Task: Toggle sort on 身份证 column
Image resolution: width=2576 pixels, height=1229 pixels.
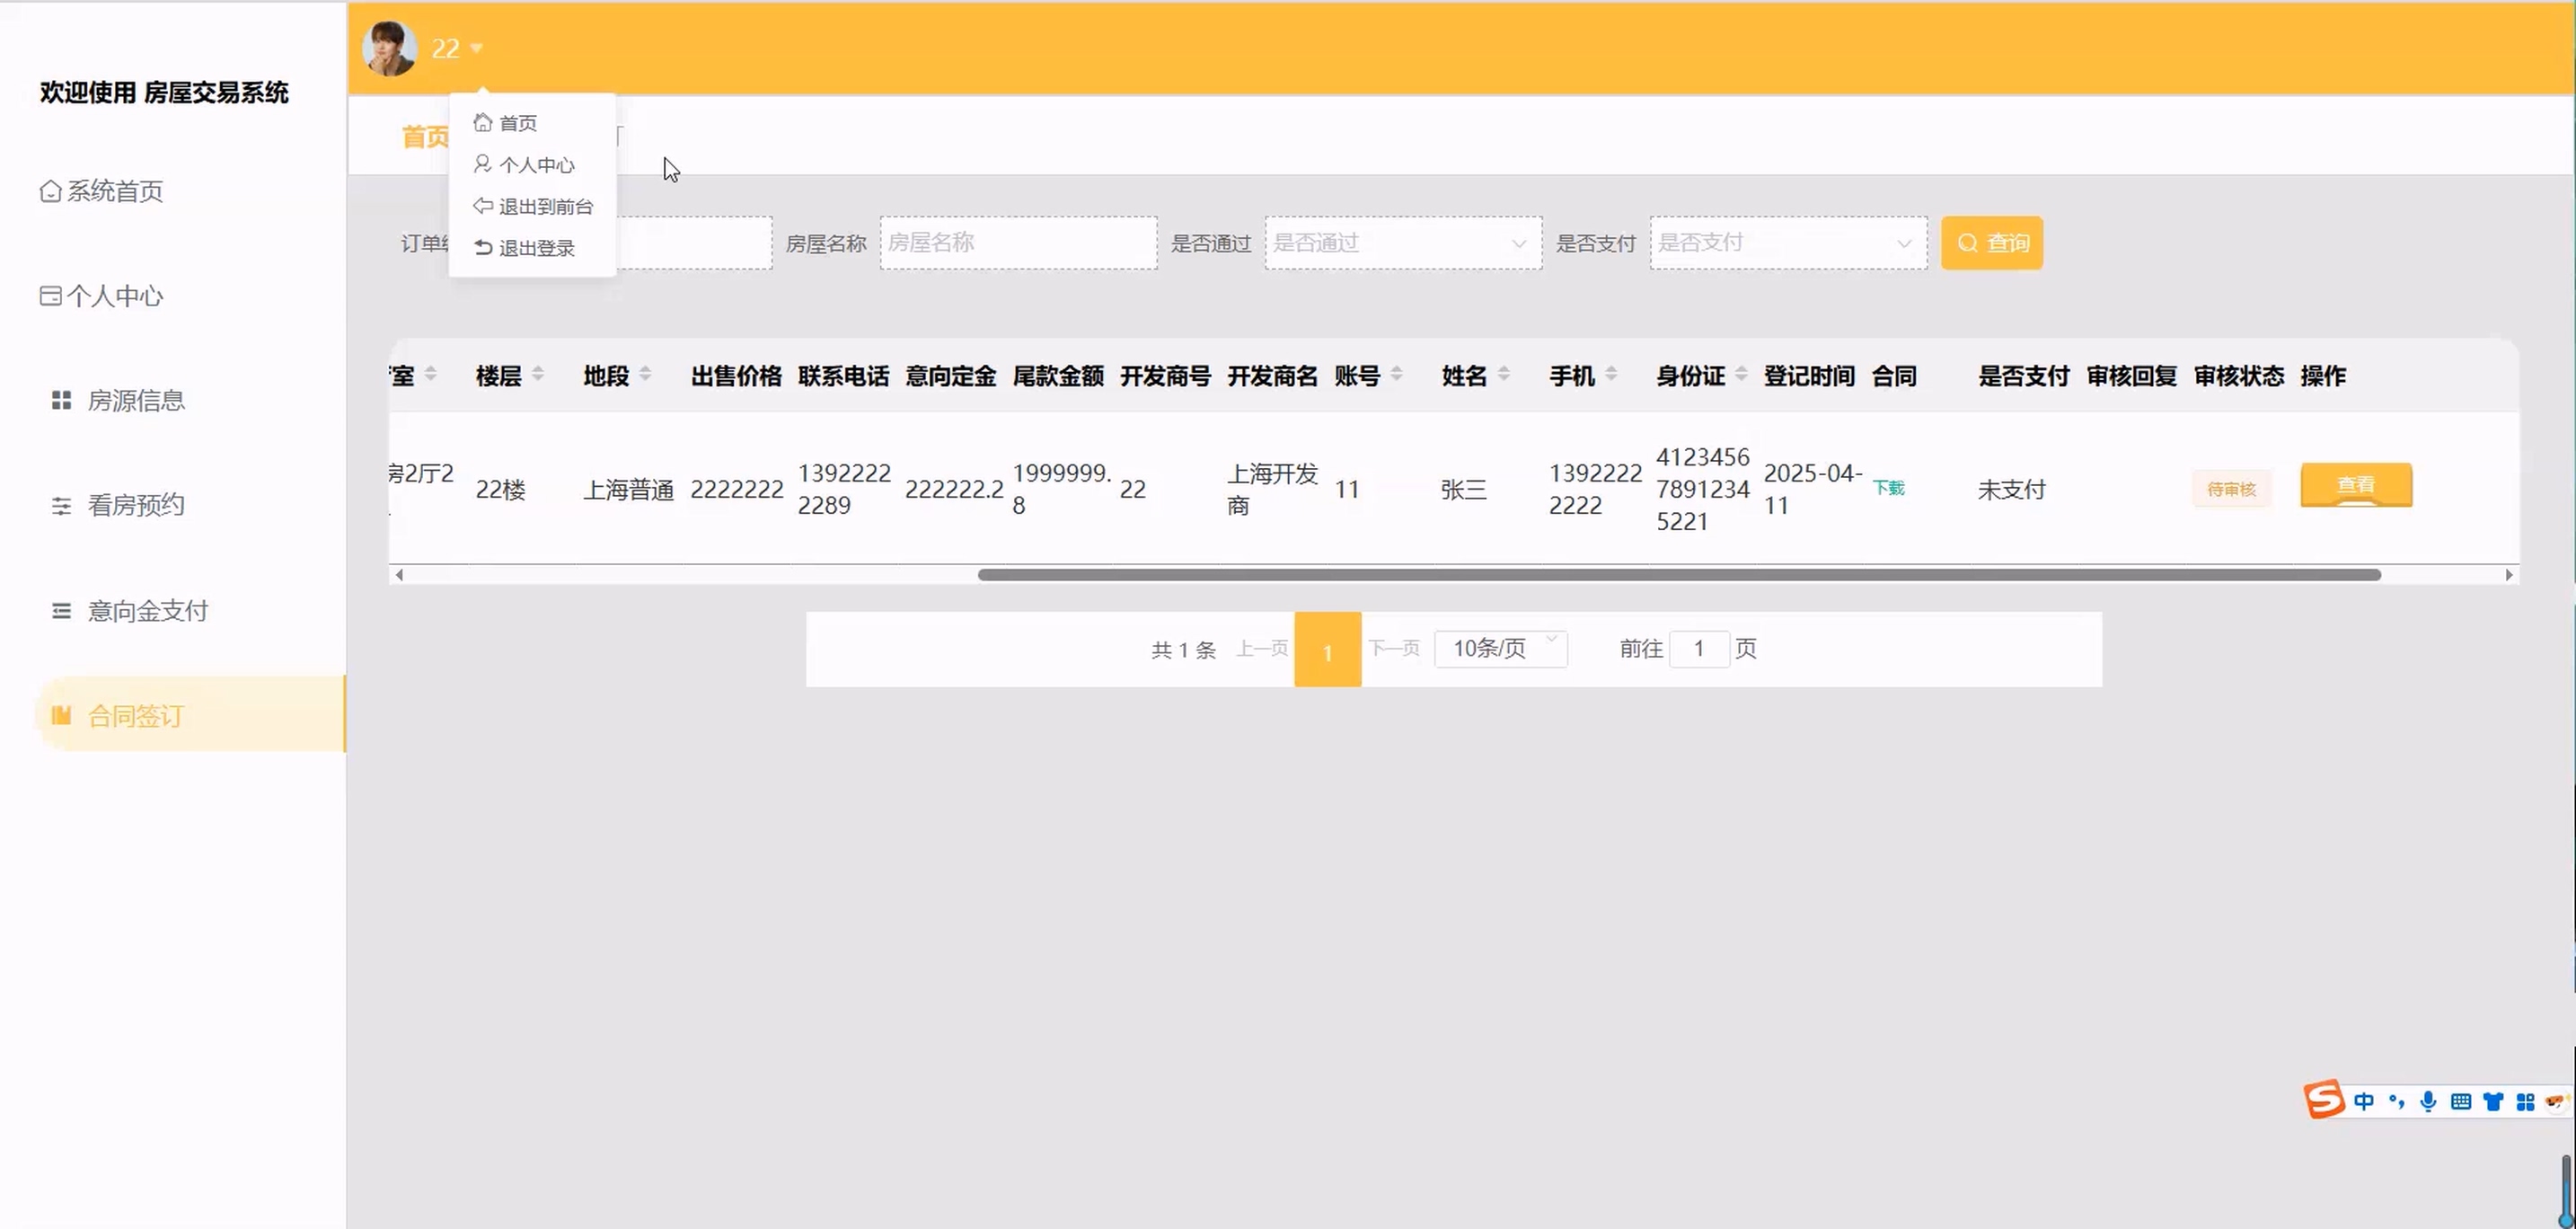Action: pyautogui.click(x=1741, y=375)
